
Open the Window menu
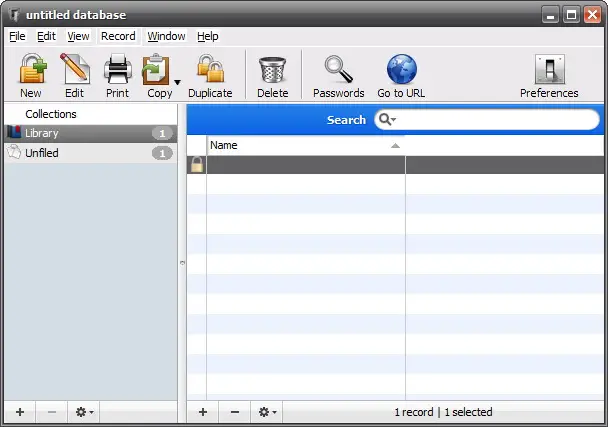[x=166, y=36]
